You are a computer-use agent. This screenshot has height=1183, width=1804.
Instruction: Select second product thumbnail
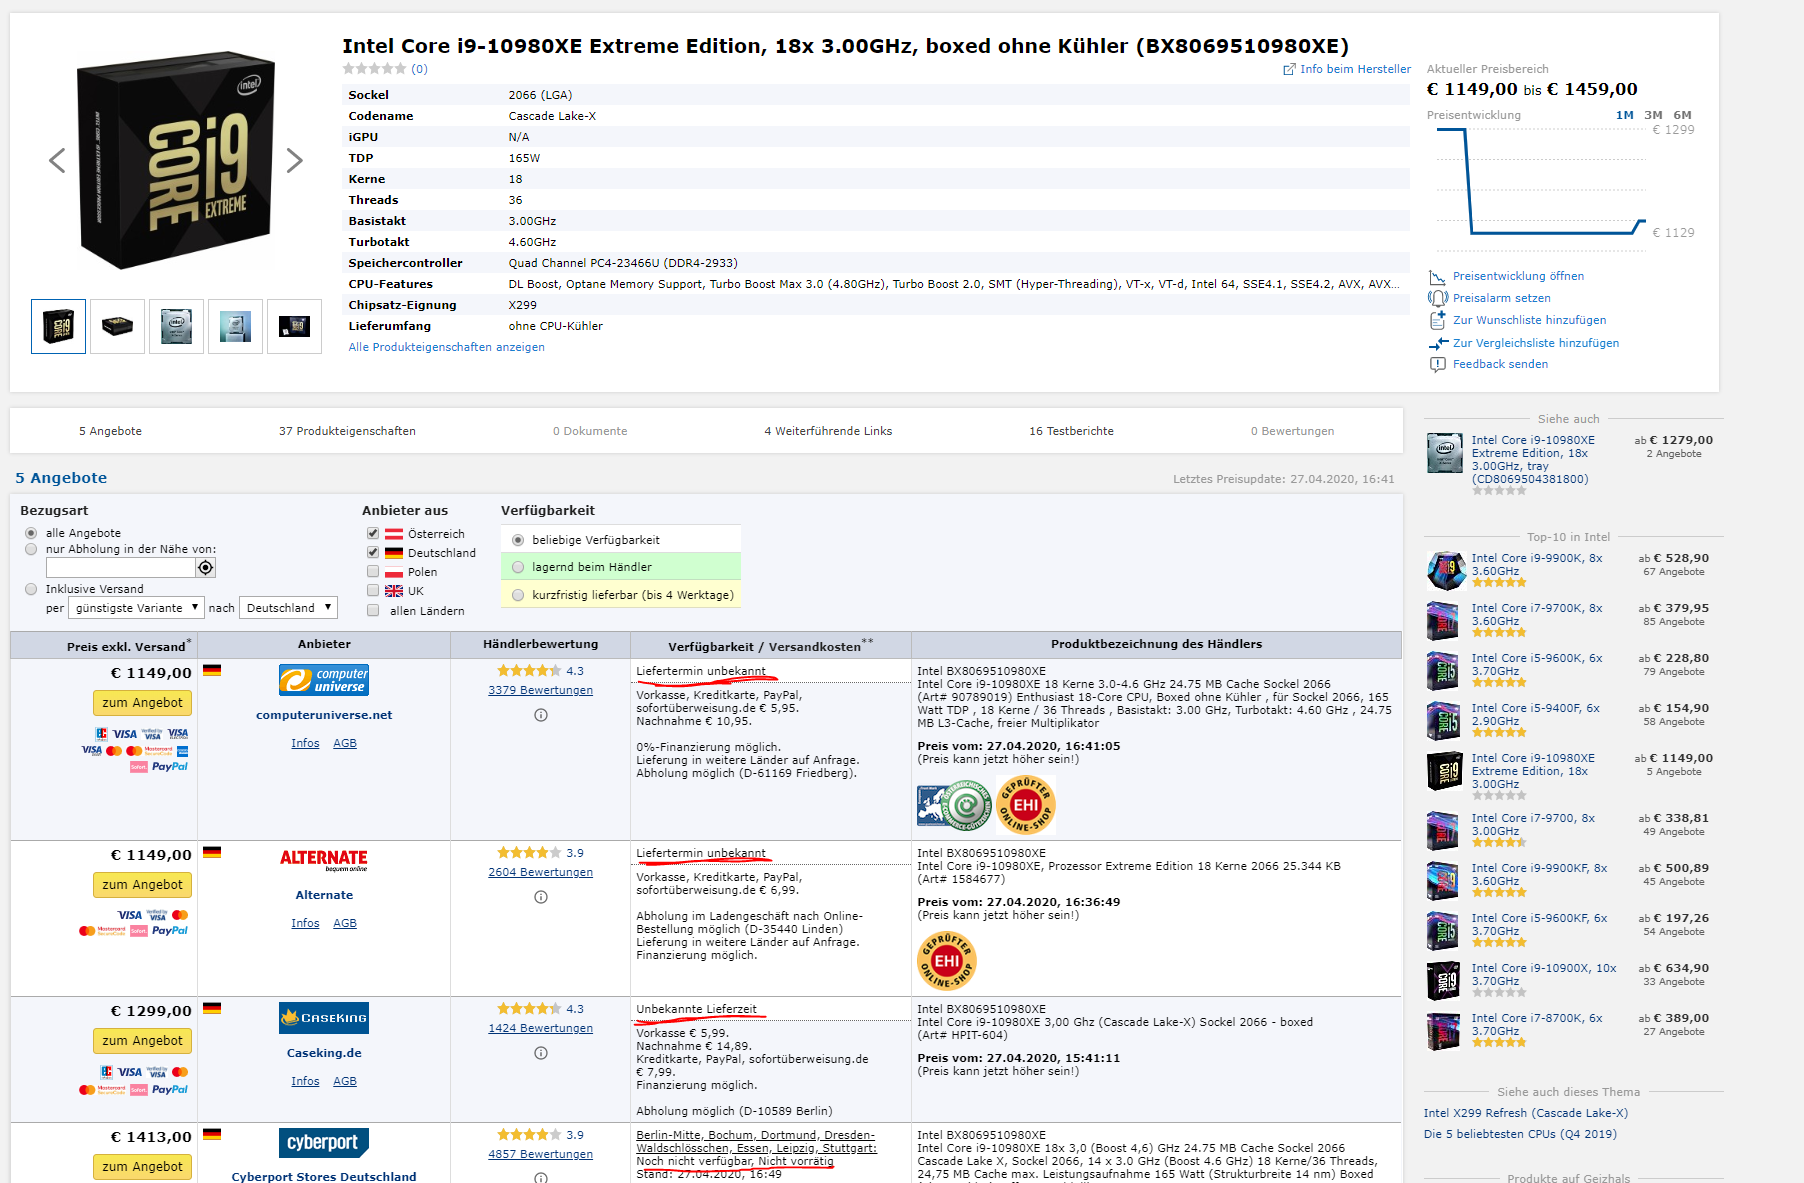[x=117, y=326]
